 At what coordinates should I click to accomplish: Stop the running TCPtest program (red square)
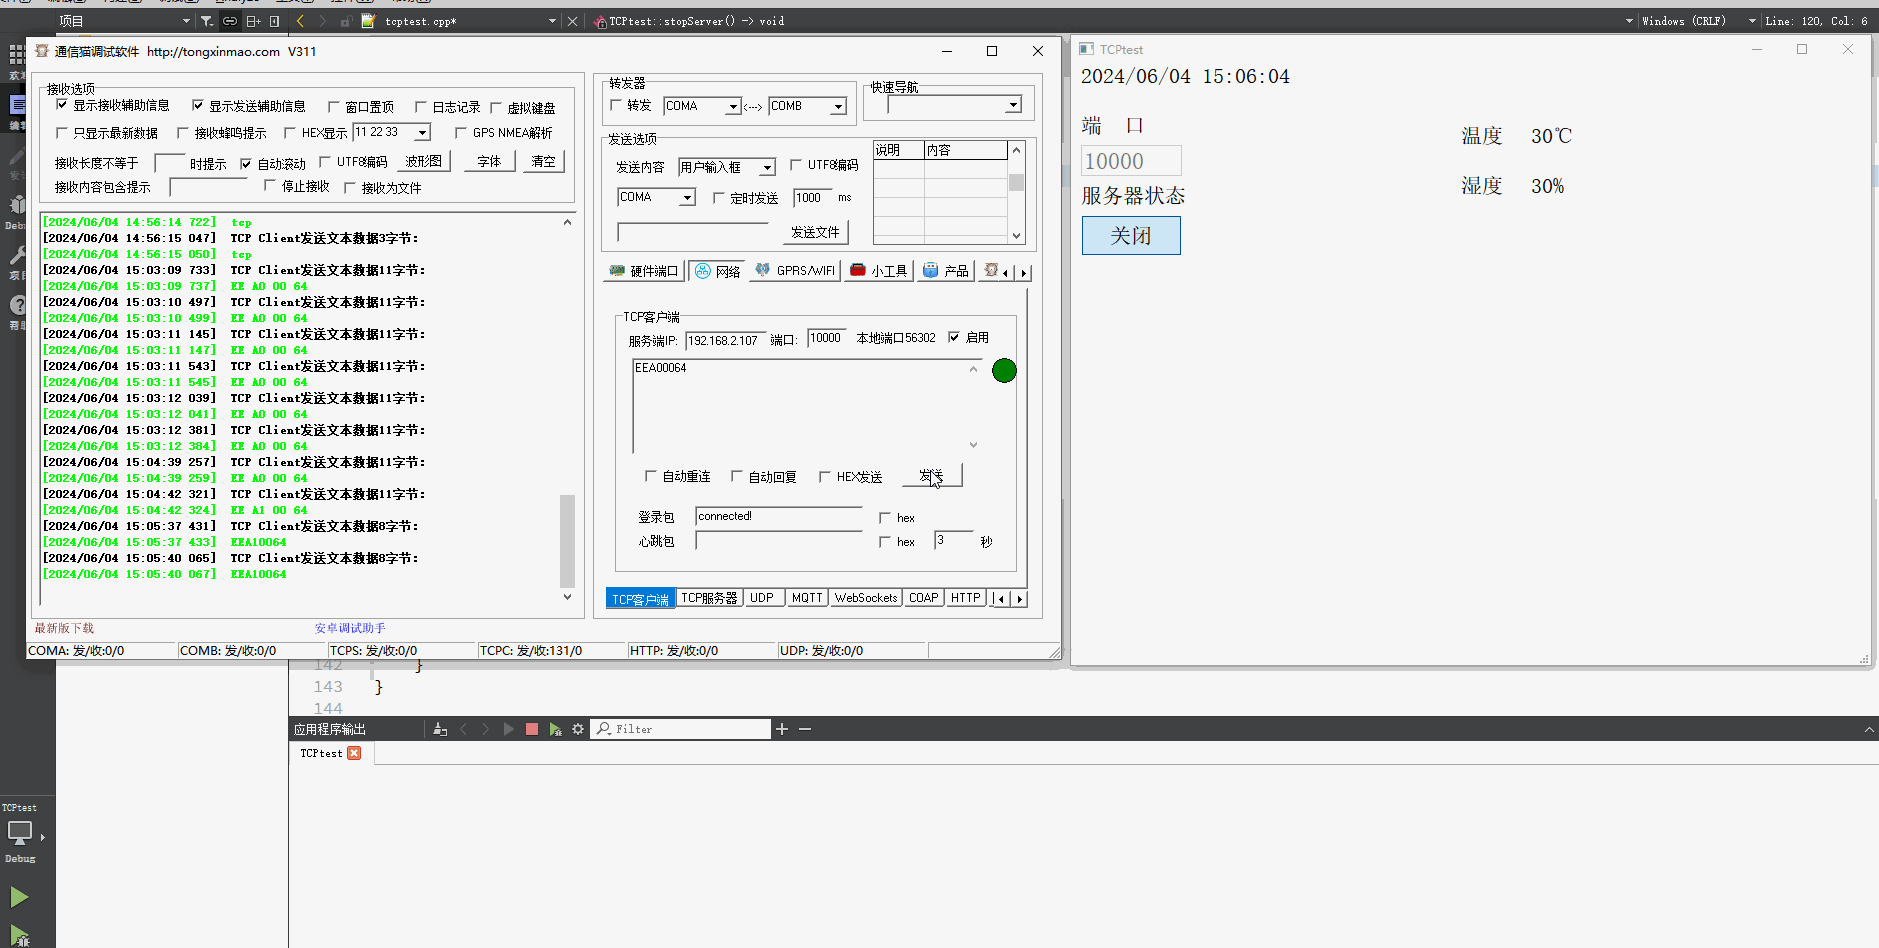(x=532, y=729)
